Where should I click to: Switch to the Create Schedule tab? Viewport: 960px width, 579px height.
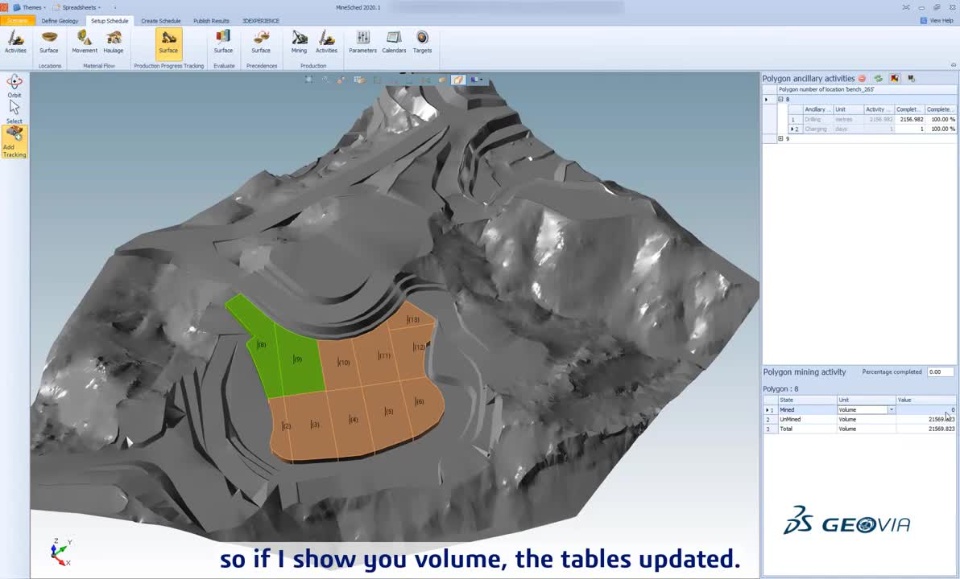point(160,21)
